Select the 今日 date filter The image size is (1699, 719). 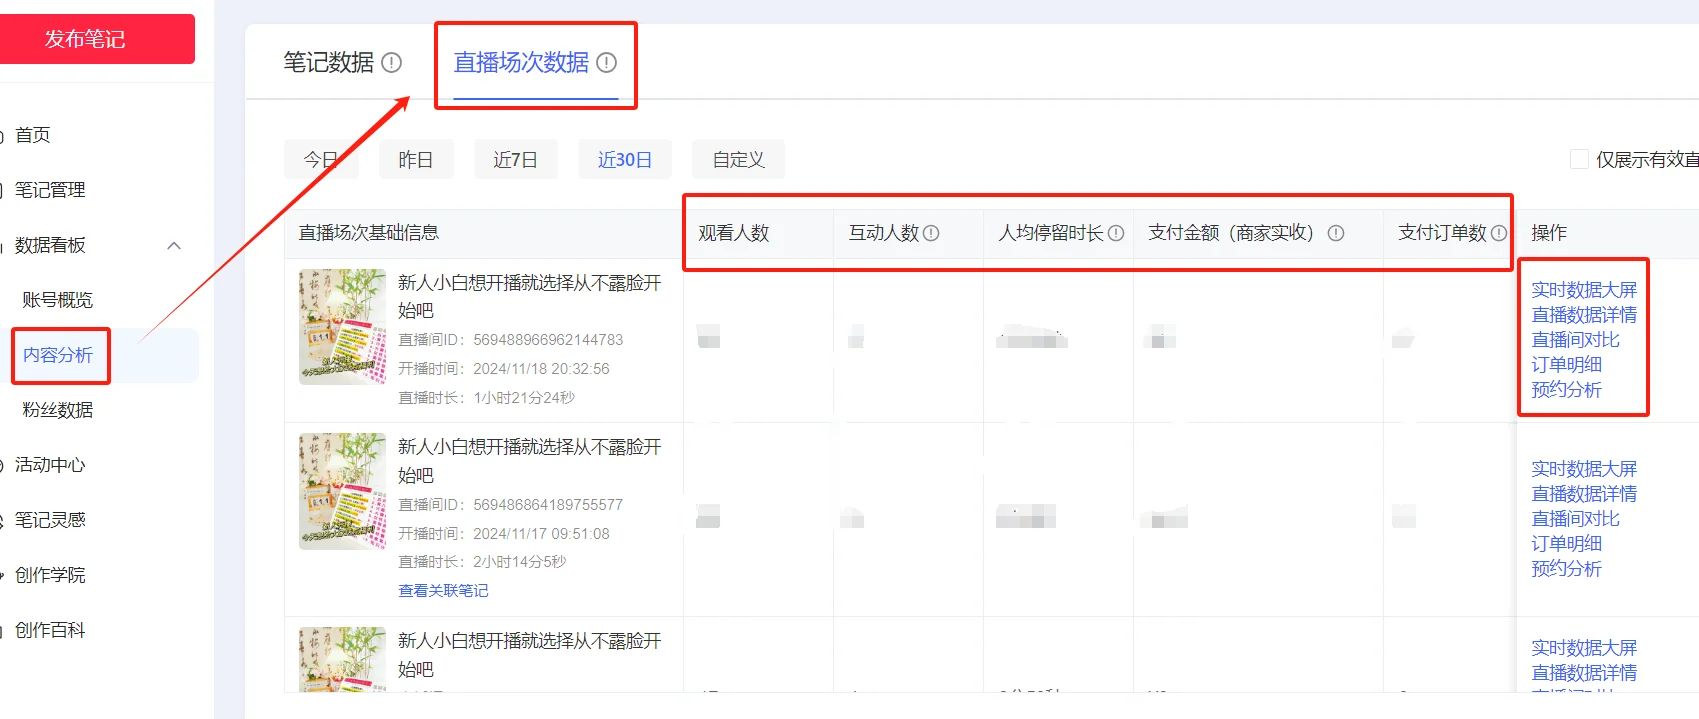pyautogui.click(x=321, y=160)
